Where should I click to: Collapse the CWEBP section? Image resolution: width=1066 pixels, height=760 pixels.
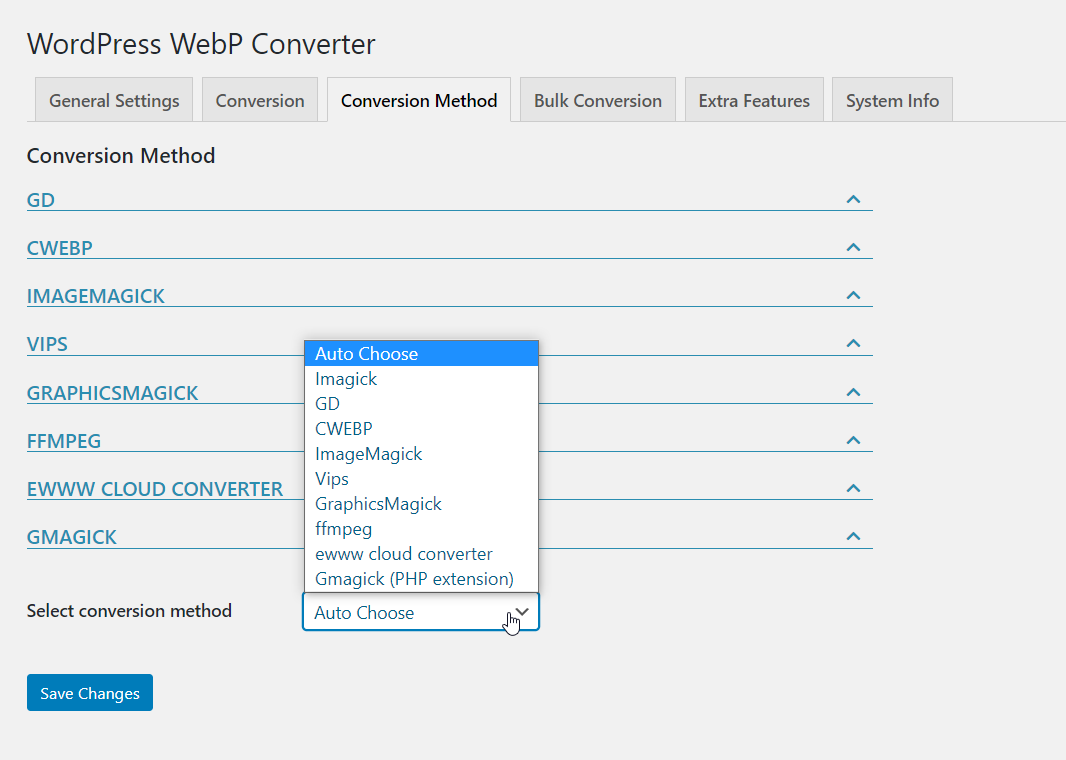pyautogui.click(x=853, y=246)
